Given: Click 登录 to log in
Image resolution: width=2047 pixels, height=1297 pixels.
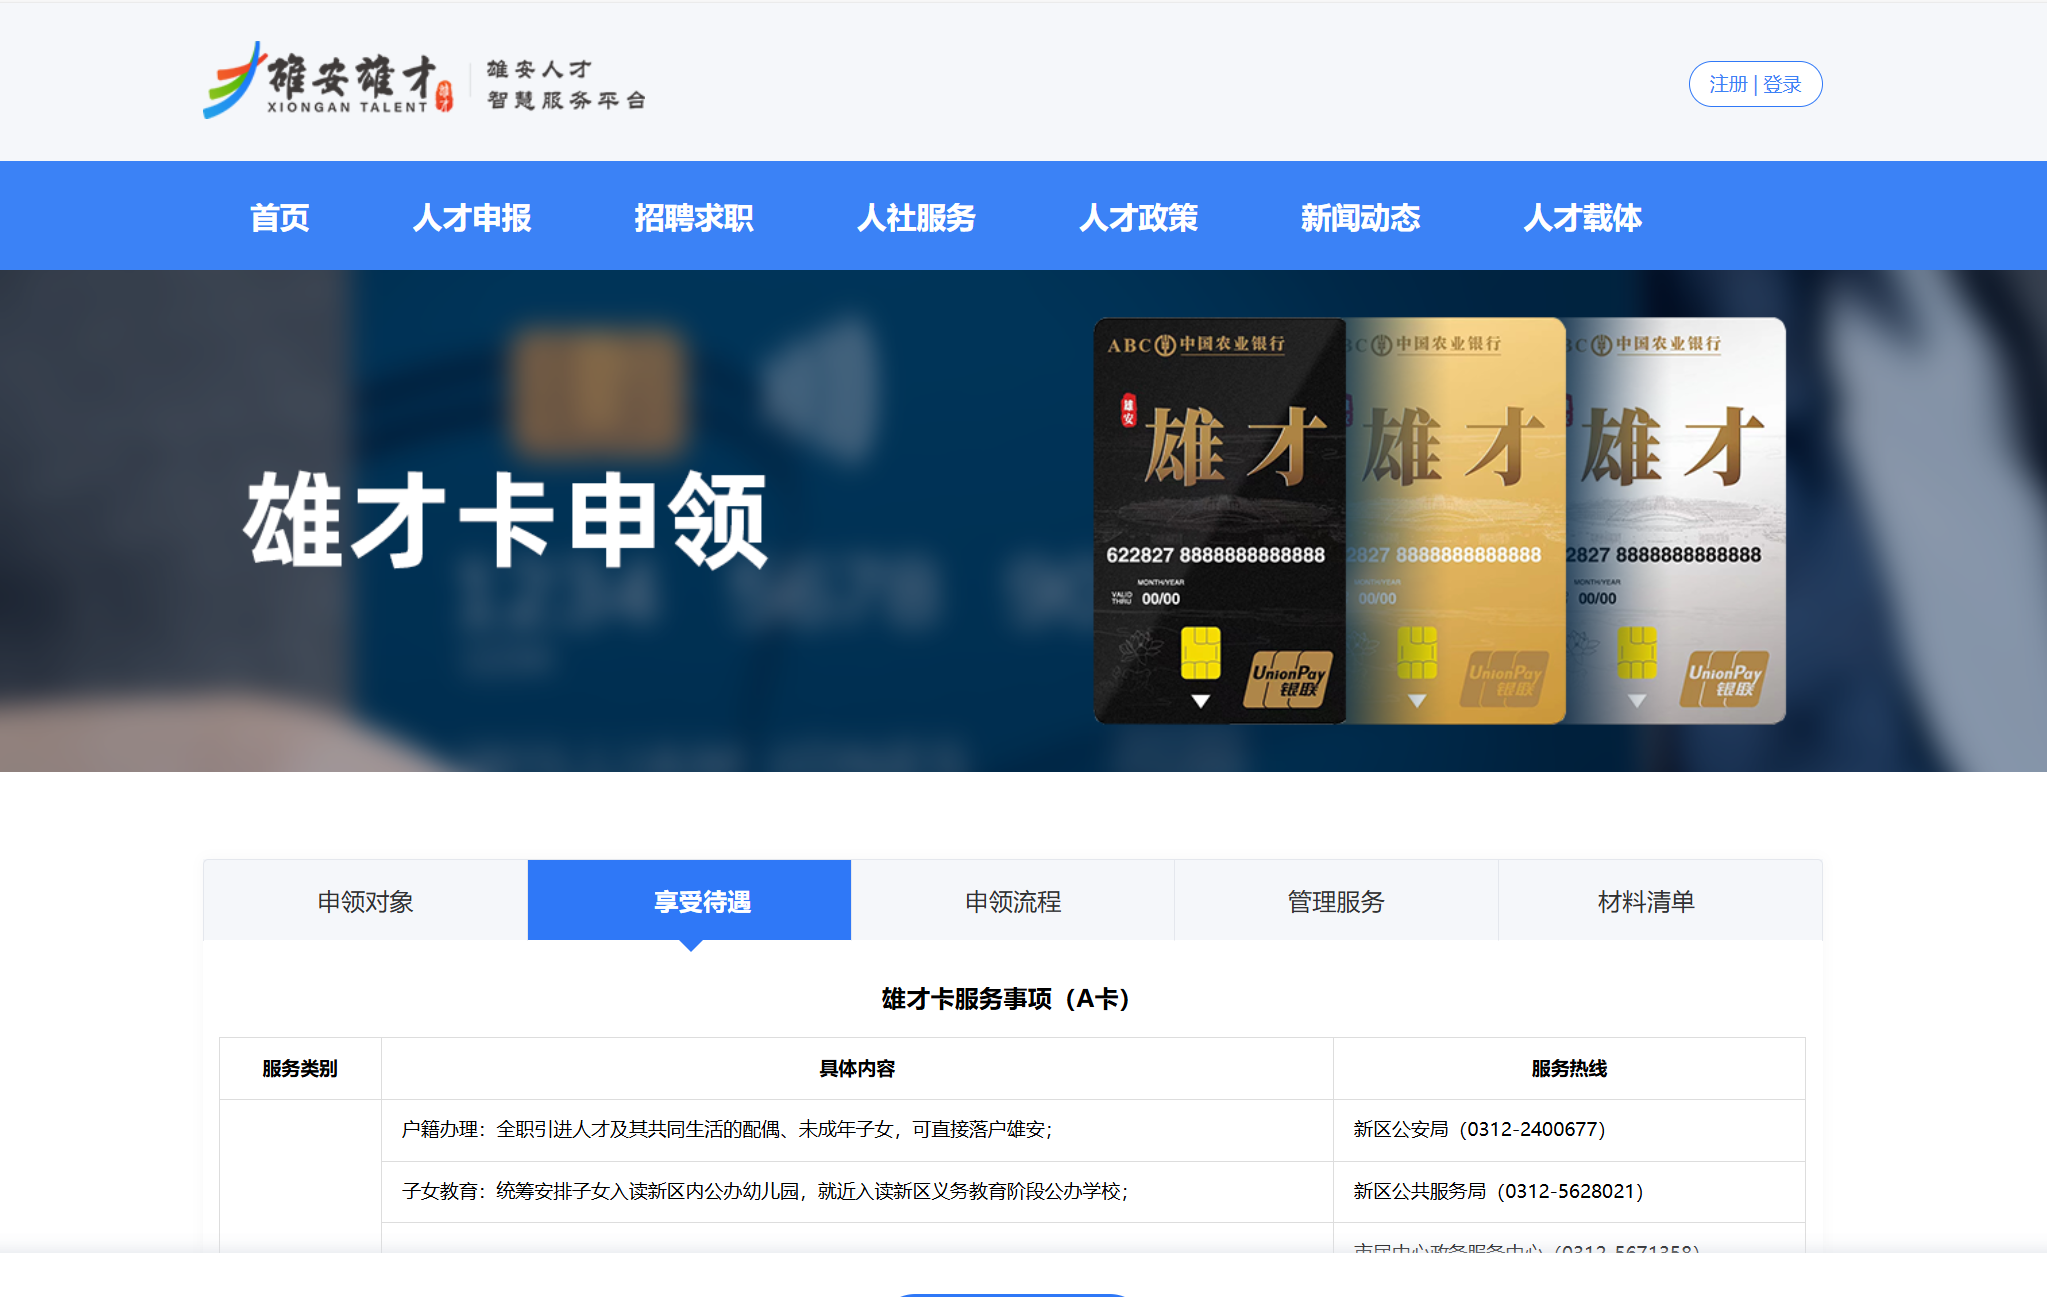Looking at the screenshot, I should pos(1782,84).
